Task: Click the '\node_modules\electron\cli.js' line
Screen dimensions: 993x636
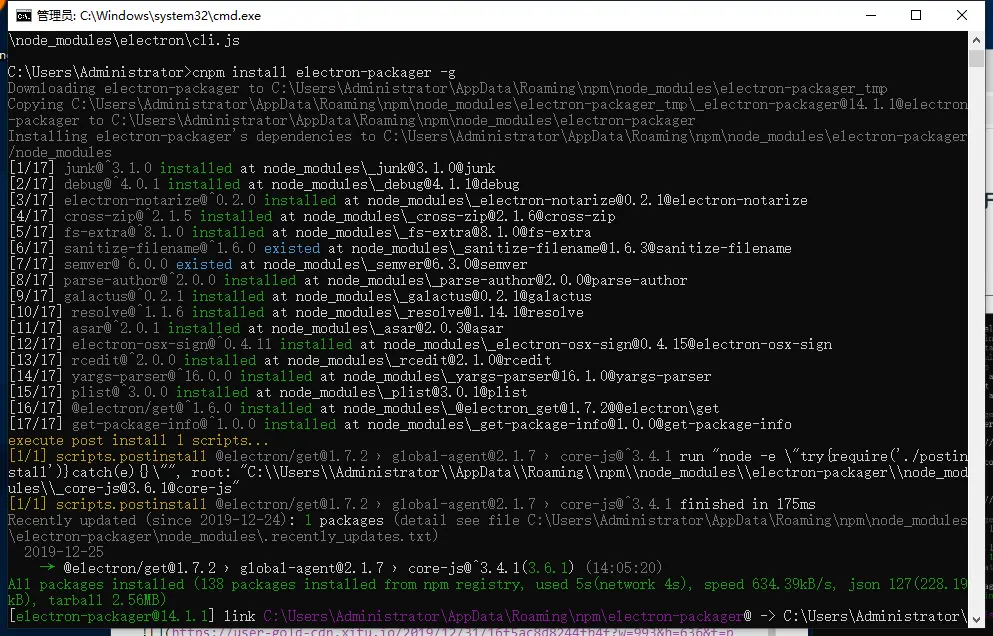Action: click(x=124, y=41)
